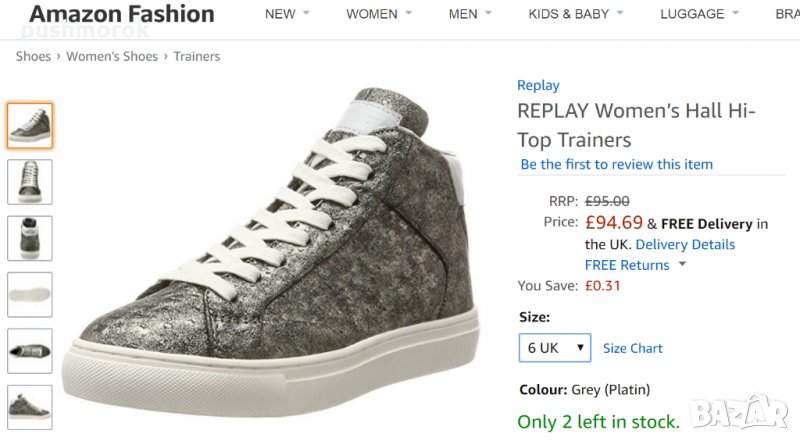Open the 6 UK size dropdown
Screen dimensions: 800x441
pyautogui.click(x=554, y=348)
